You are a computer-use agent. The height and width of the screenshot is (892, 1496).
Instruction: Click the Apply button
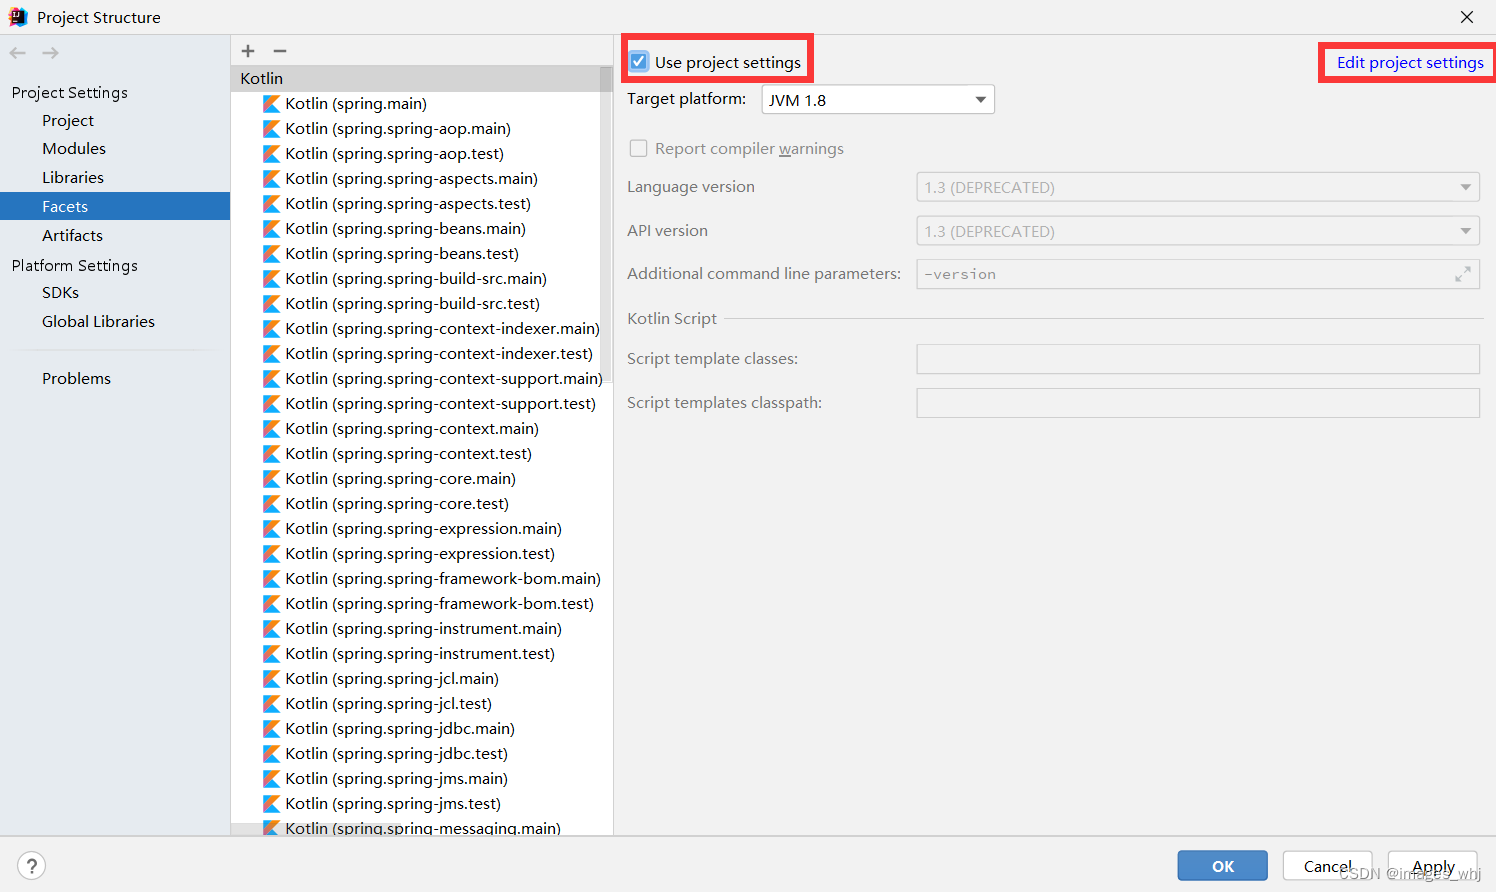[x=1433, y=866]
